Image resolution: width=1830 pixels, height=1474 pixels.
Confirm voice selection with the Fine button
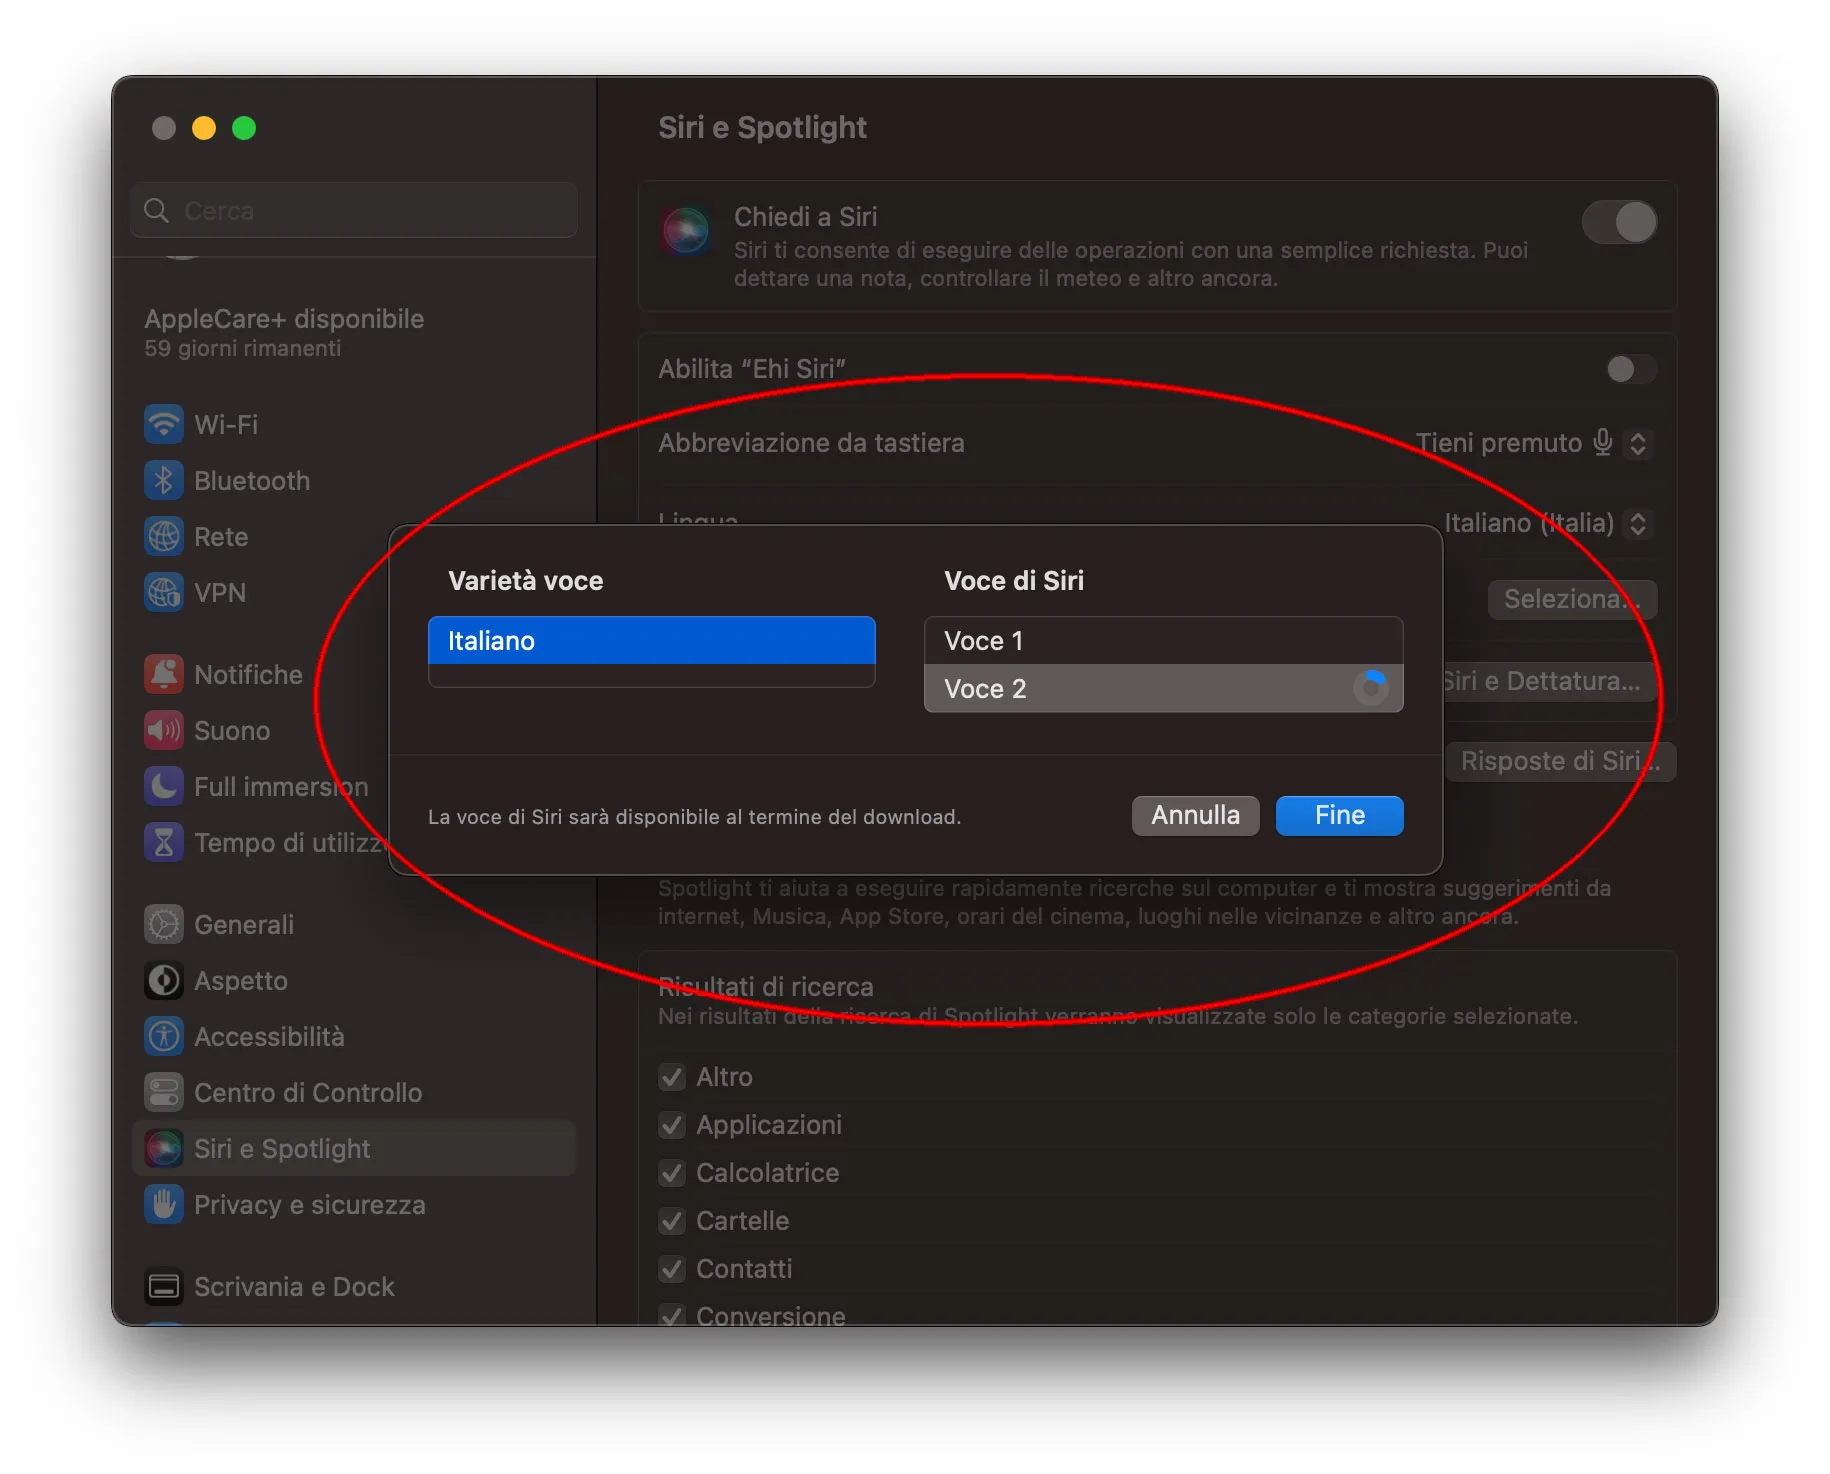click(1338, 815)
